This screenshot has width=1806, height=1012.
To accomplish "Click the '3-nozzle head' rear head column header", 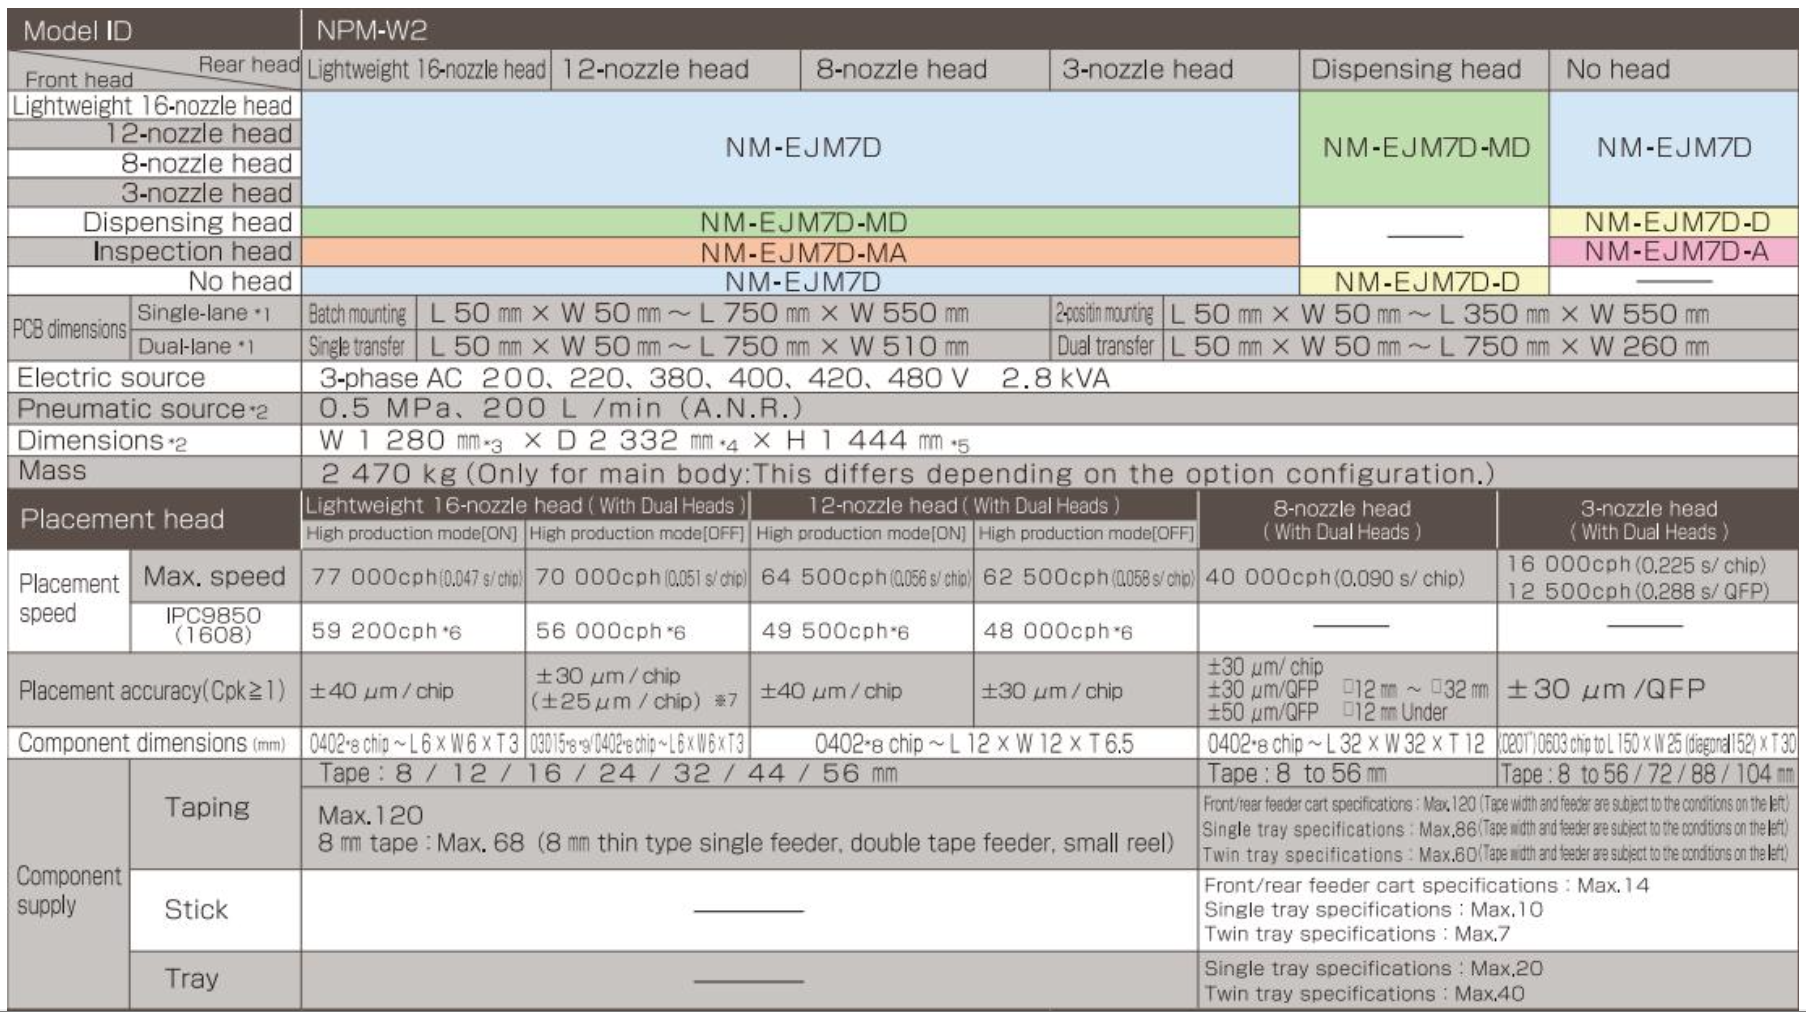I will coord(1174,69).
